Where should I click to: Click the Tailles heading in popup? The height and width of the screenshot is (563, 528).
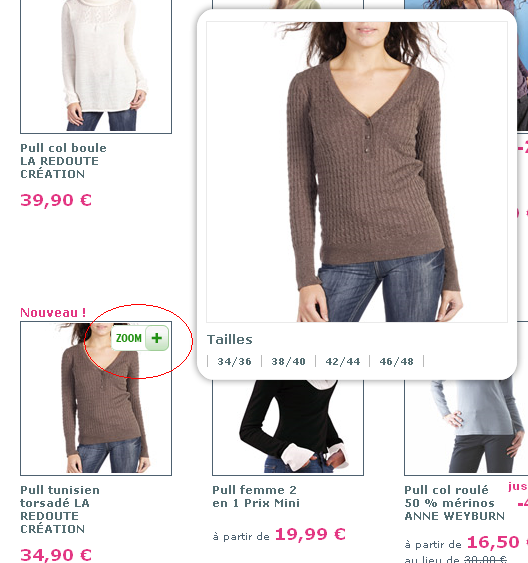pyautogui.click(x=230, y=339)
